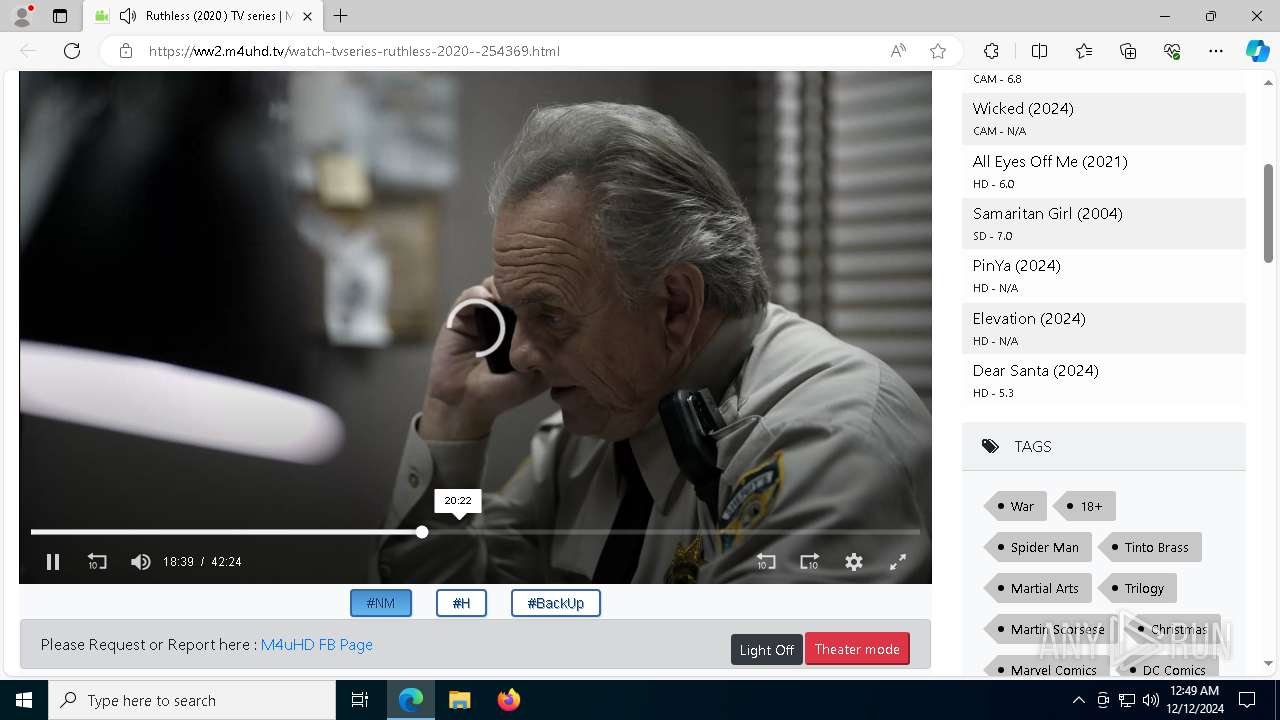Open Favorites list
1280x720 pixels.
1084,51
